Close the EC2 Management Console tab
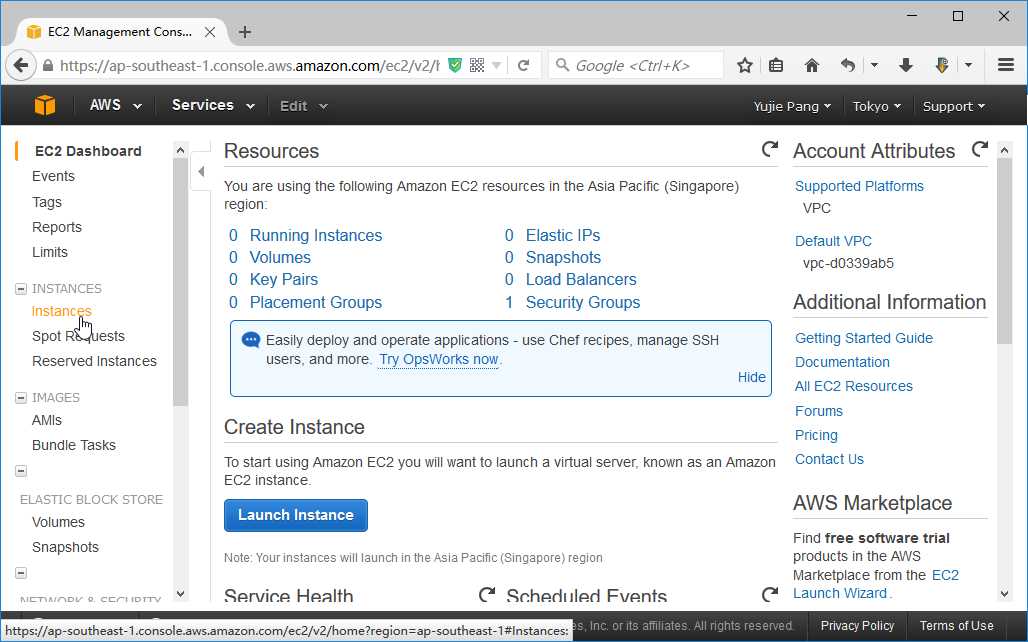 210,32
